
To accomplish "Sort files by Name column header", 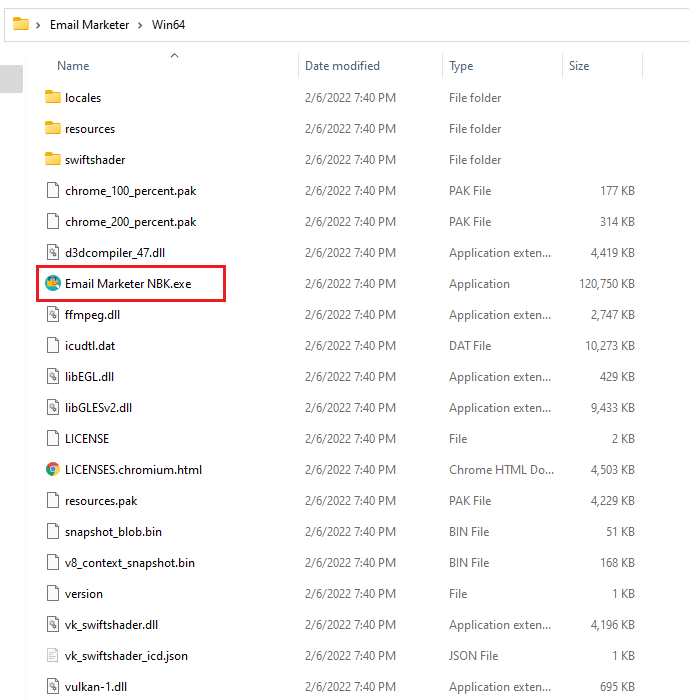I will coord(73,66).
